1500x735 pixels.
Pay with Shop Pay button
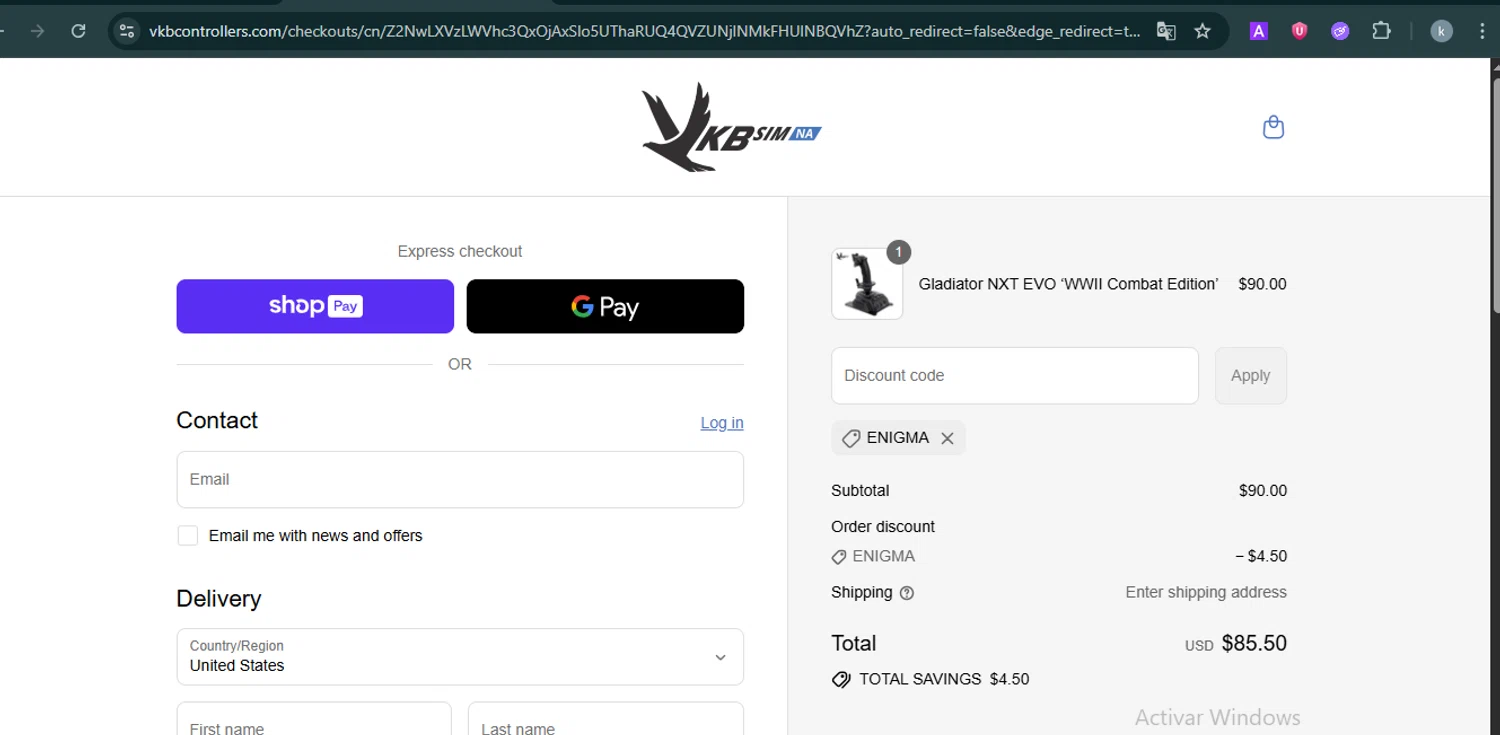click(x=315, y=306)
